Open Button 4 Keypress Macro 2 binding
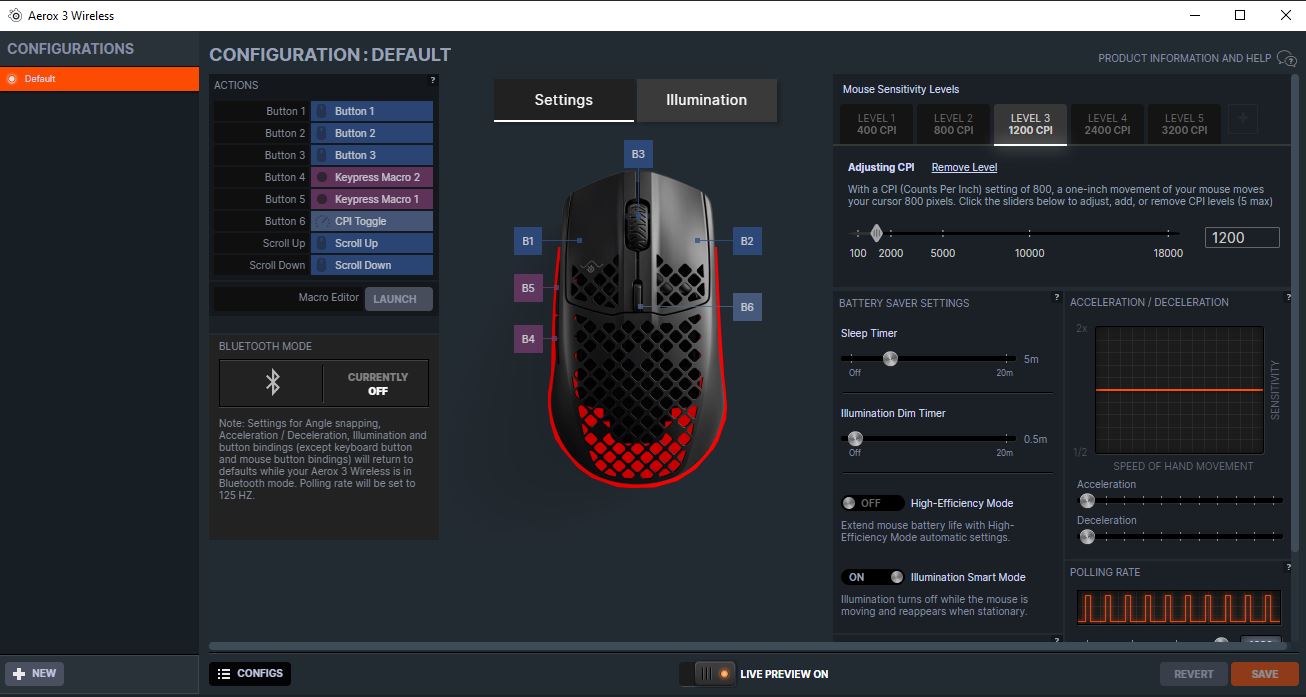Screen dimensions: 1306x697 point(371,177)
